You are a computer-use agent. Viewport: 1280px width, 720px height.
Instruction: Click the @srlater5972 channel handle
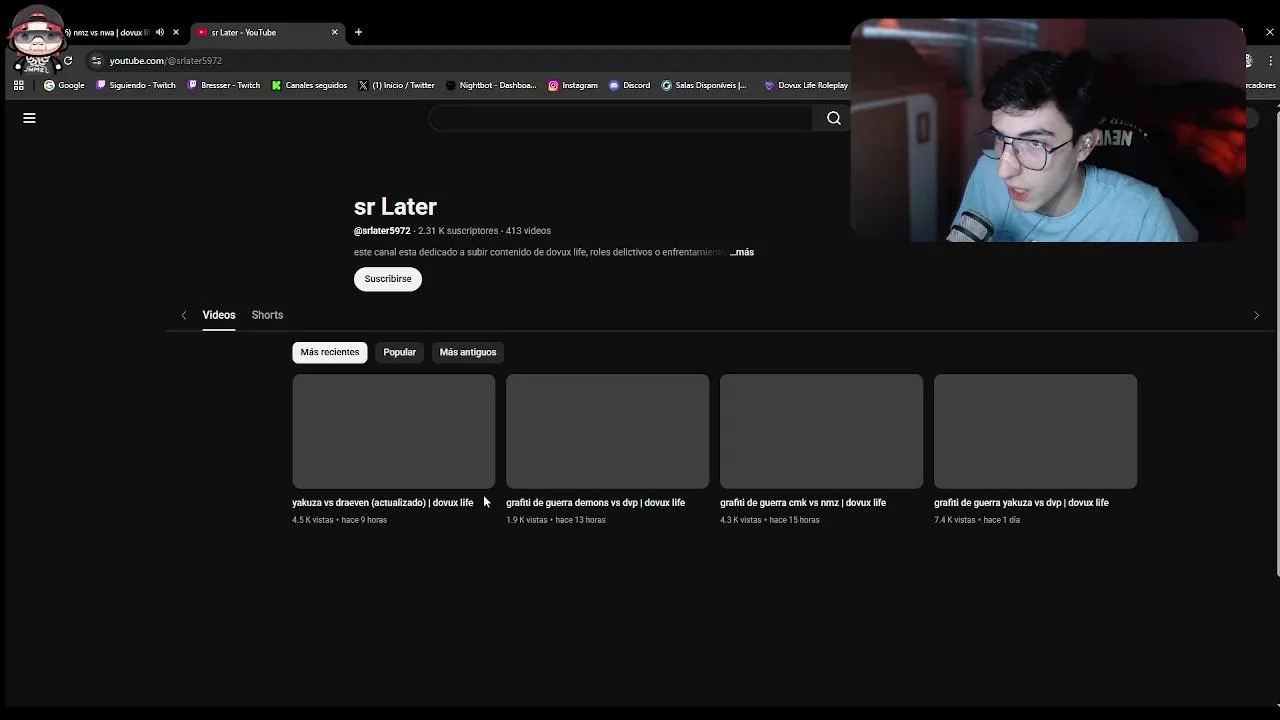point(382,231)
